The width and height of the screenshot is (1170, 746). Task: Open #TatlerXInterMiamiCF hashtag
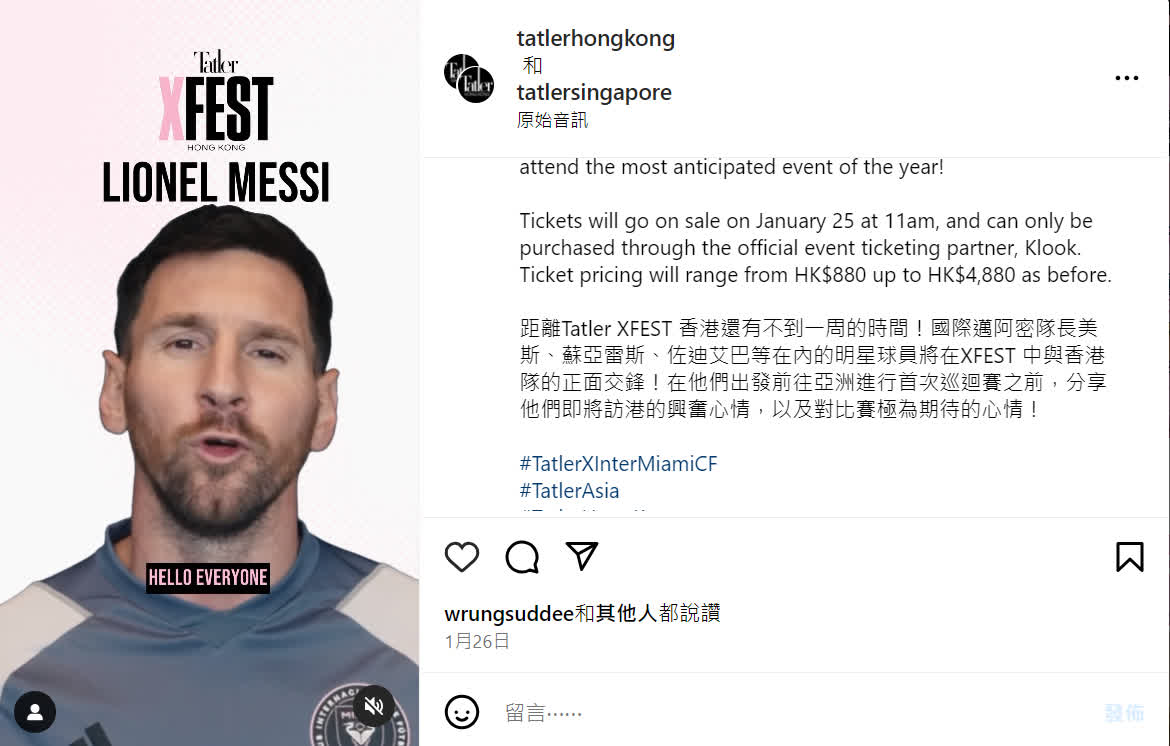619,464
